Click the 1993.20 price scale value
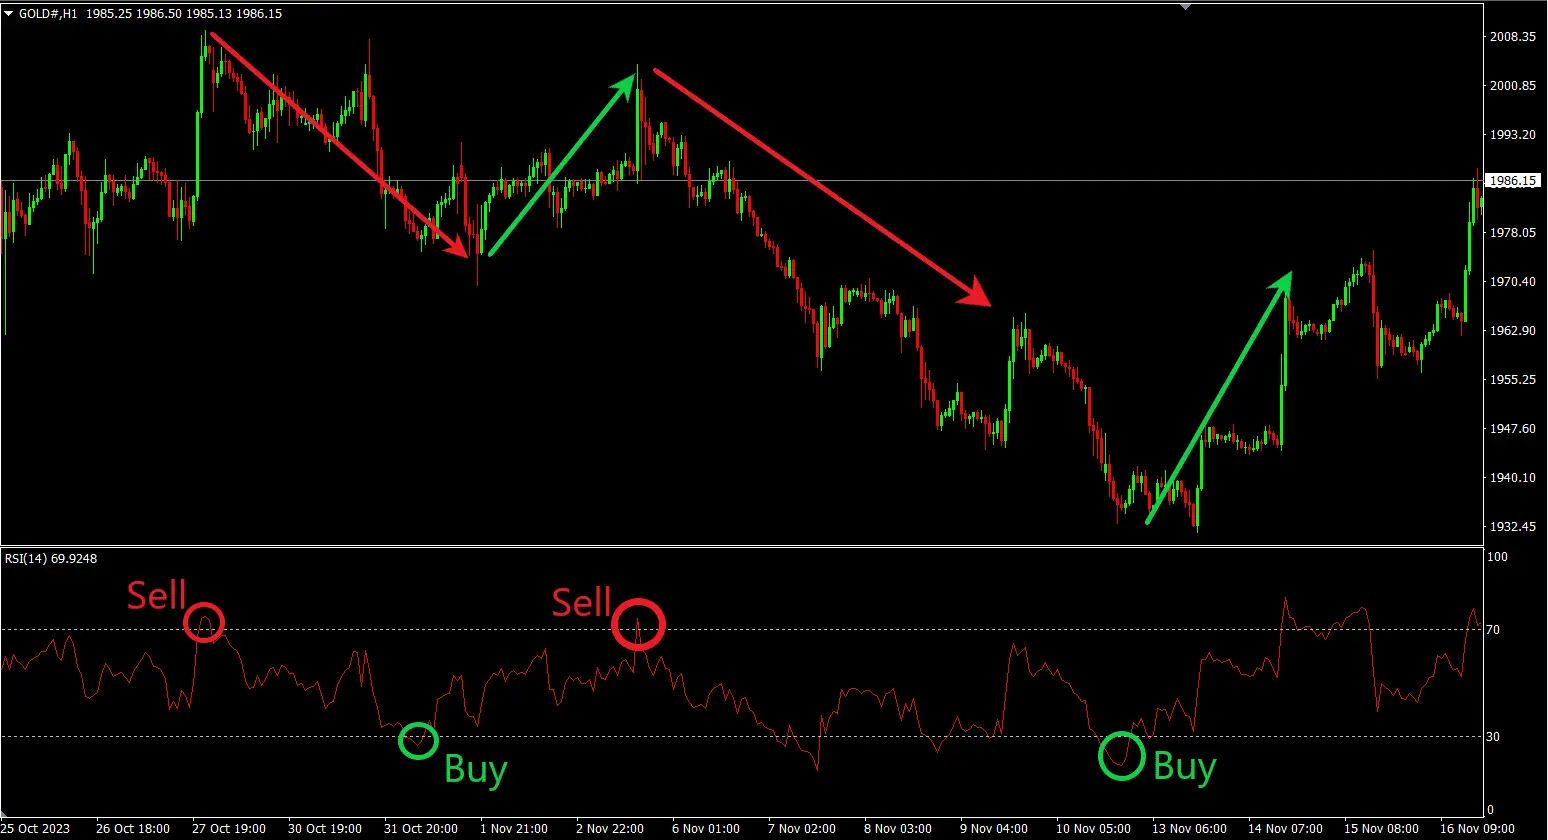Screen dimensions: 1548x840 pos(1512,135)
